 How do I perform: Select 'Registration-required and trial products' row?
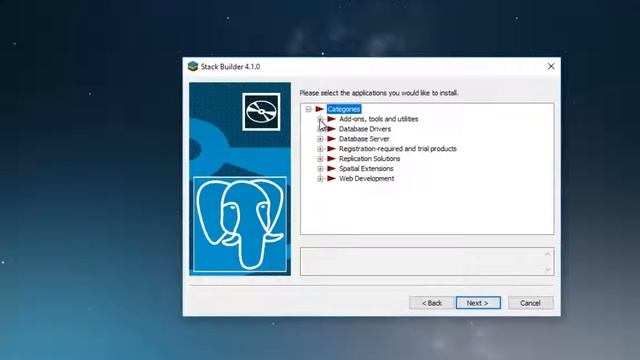coord(398,149)
